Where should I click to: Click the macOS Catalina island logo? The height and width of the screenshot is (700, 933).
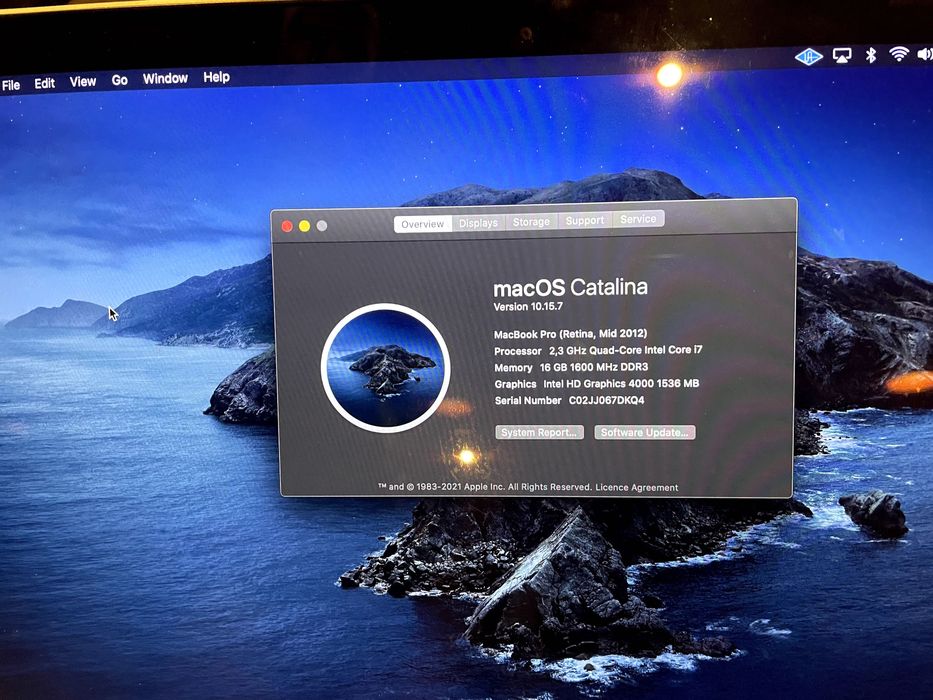(x=386, y=368)
